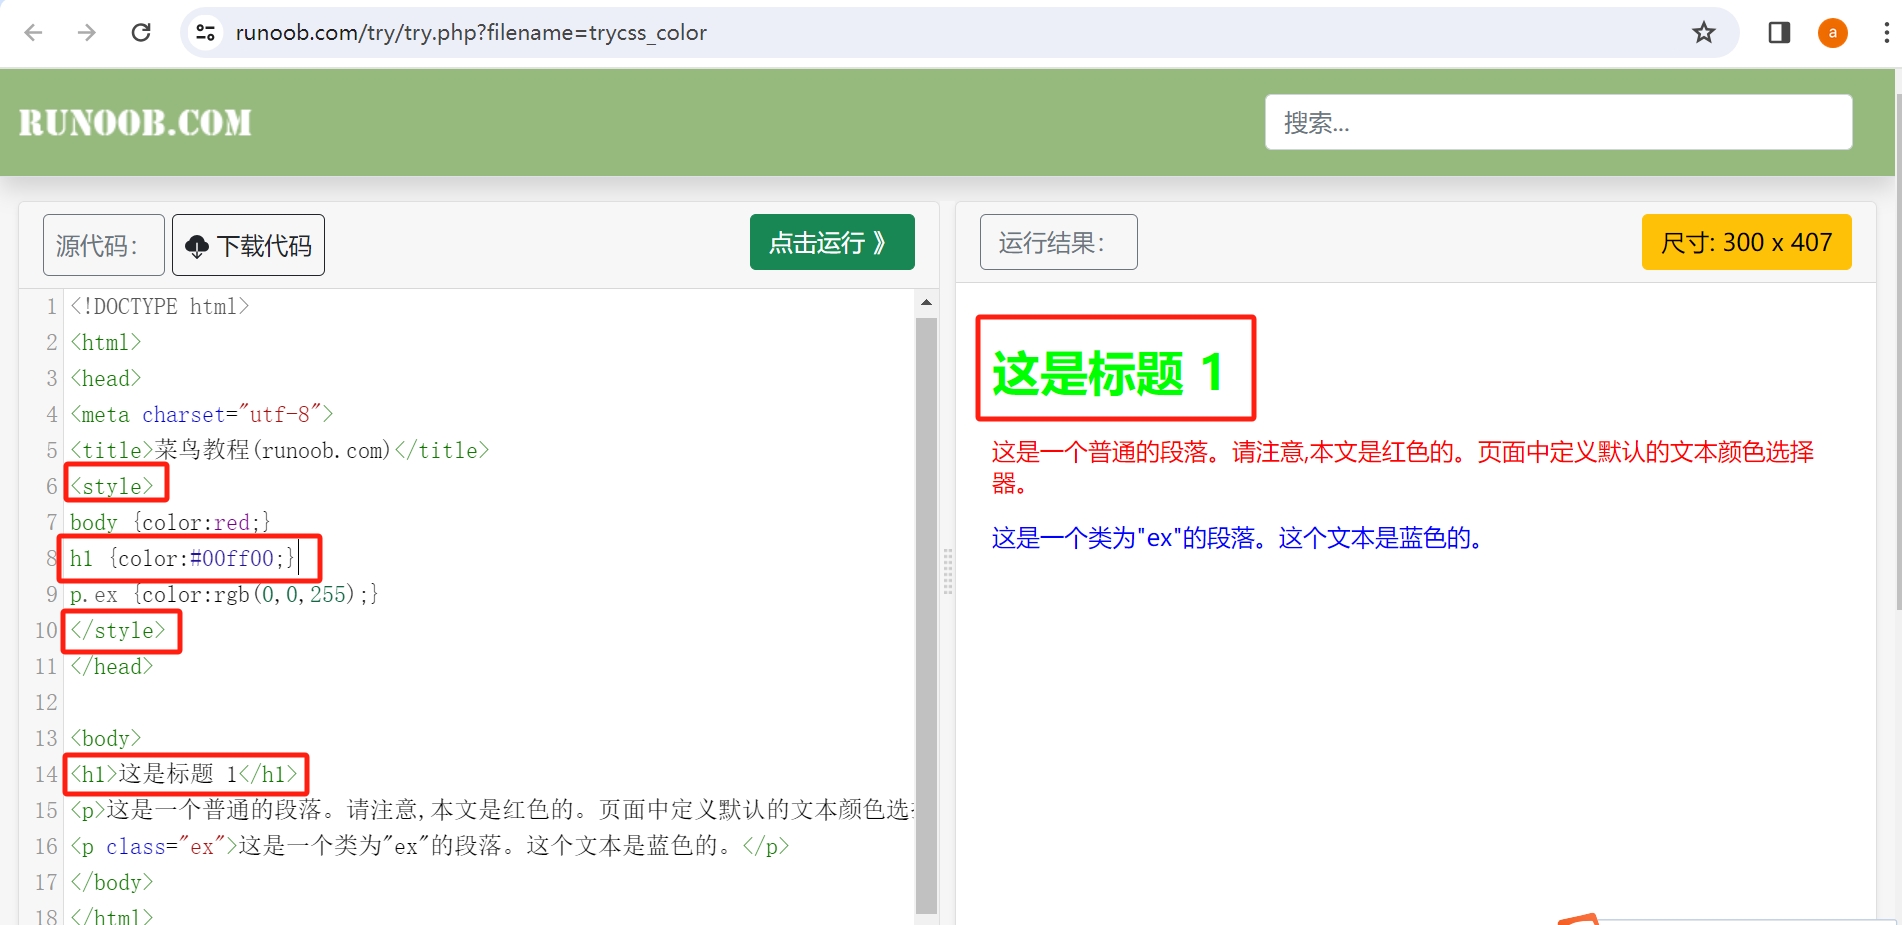
Task: Bookmark this page with the star icon
Action: (x=1703, y=32)
